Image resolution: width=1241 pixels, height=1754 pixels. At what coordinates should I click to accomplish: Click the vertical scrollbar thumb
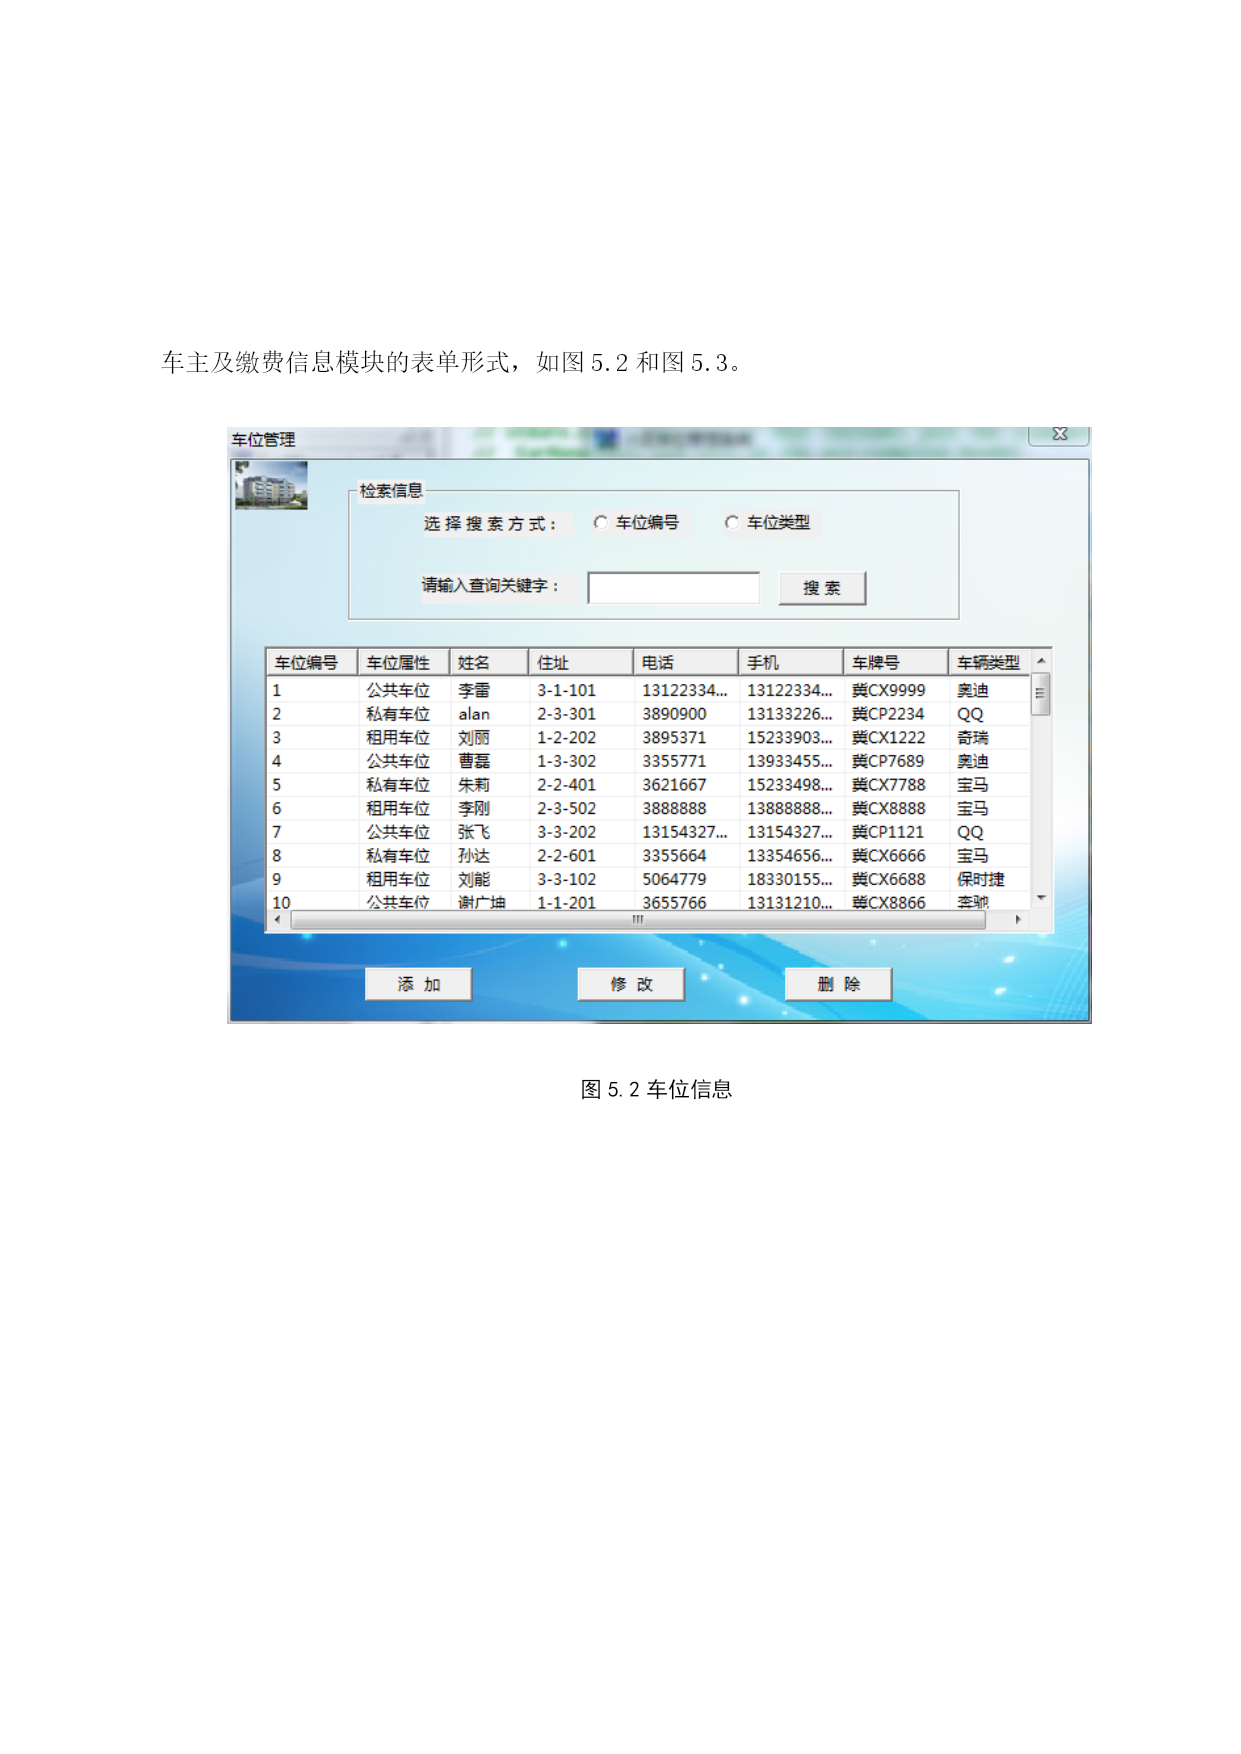click(x=1041, y=694)
